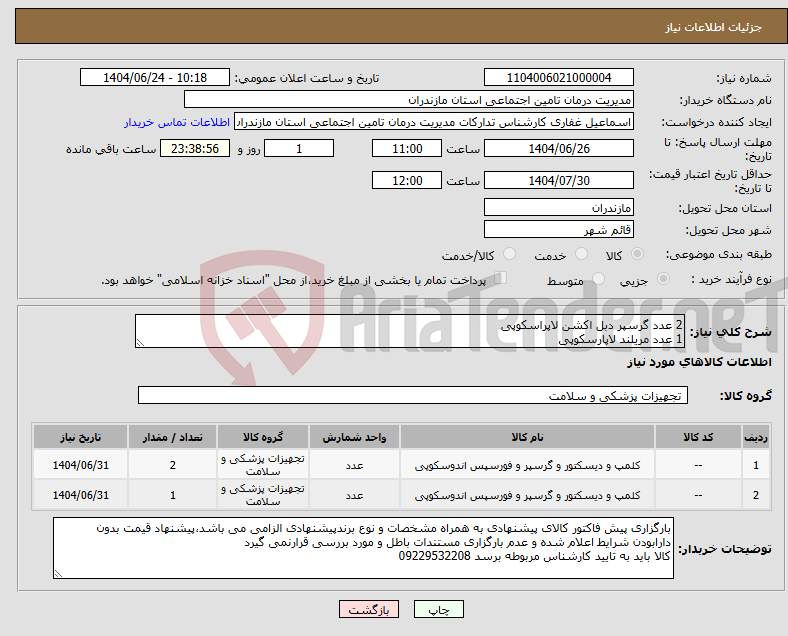Click the delivery city field قائم شهر
Viewport: 788px width, 636px height.
tap(558, 229)
